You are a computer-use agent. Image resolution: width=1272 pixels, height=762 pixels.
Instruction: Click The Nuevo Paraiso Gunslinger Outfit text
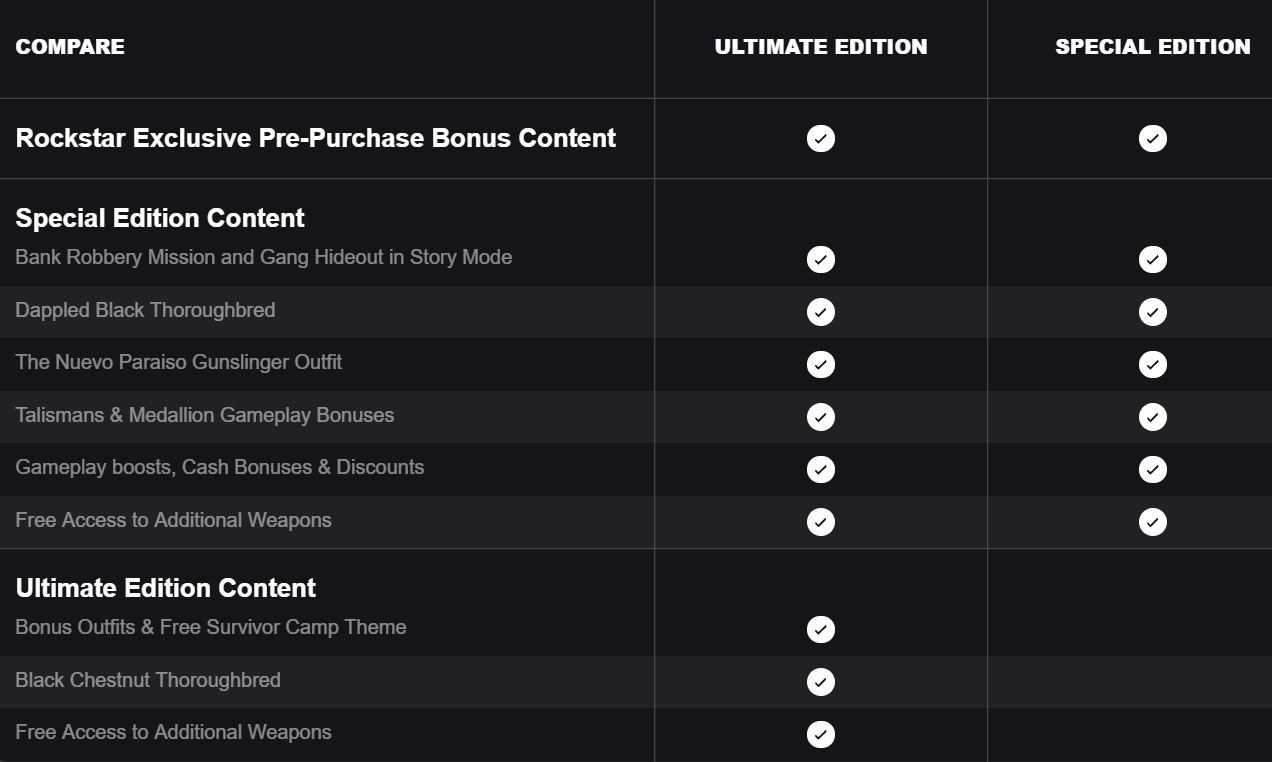point(179,362)
